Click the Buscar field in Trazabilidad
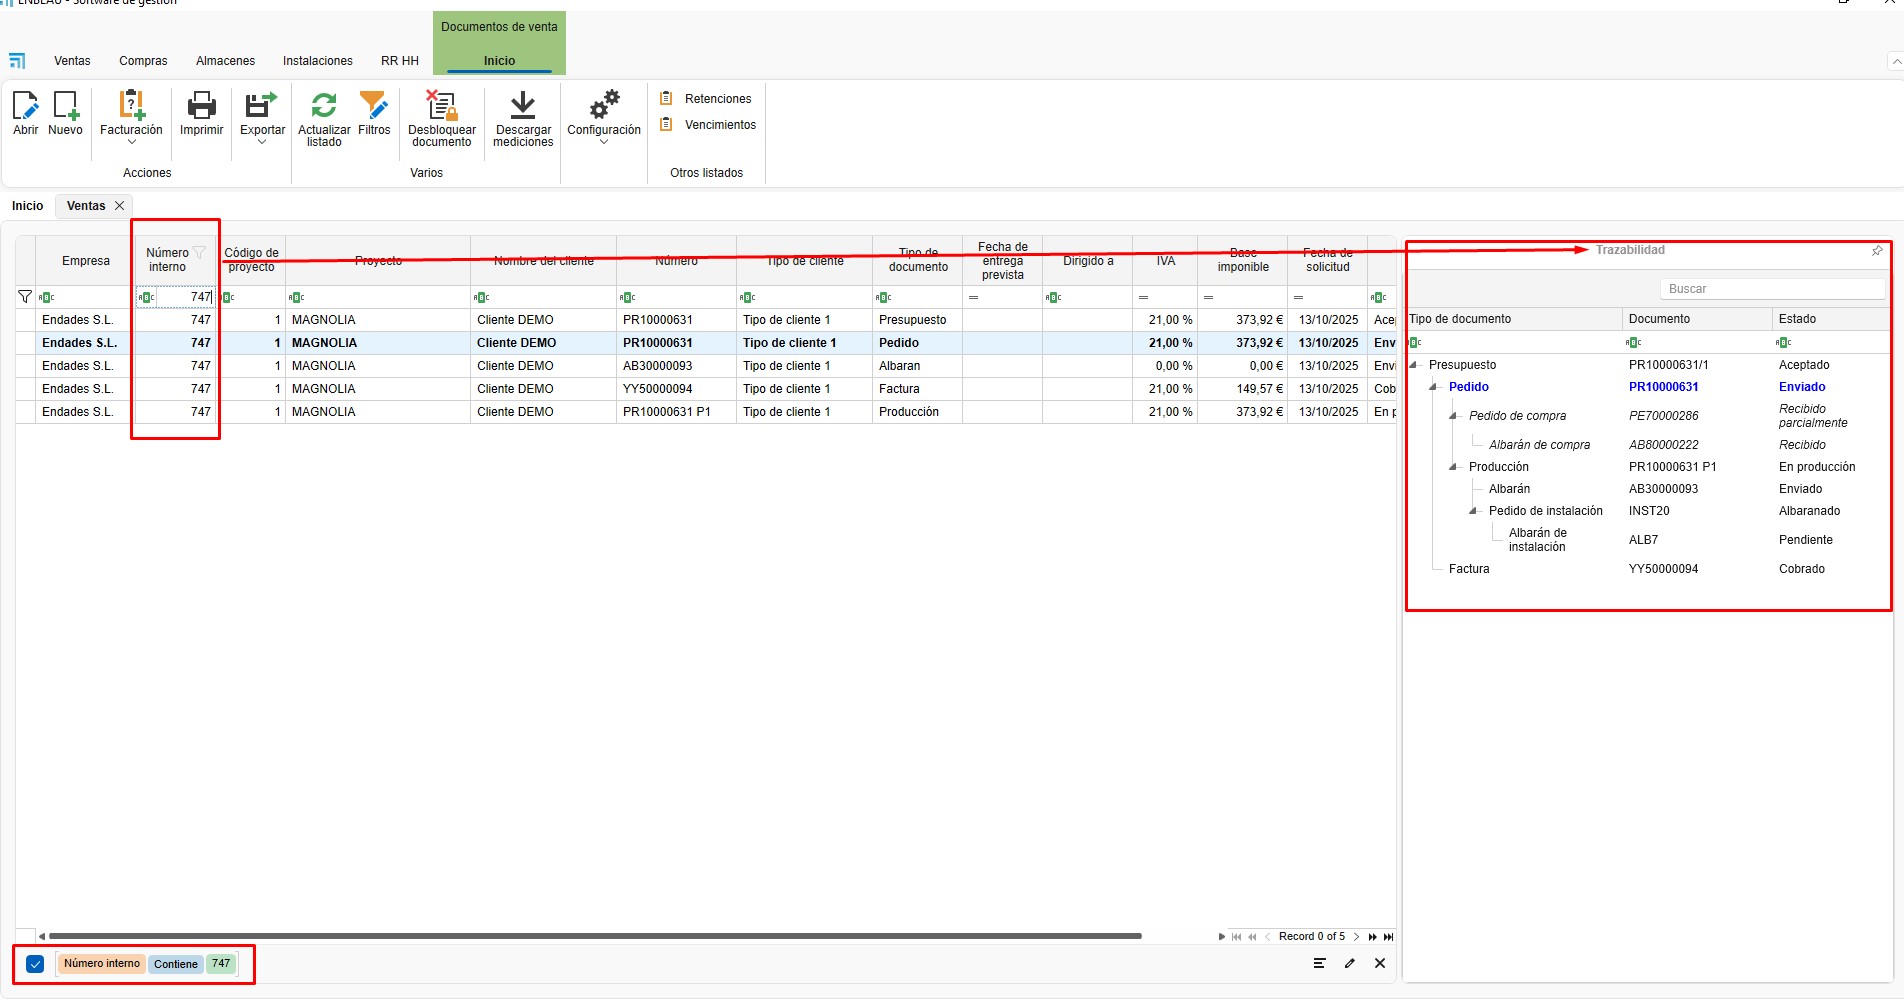This screenshot has width=1904, height=1001. 1771,289
